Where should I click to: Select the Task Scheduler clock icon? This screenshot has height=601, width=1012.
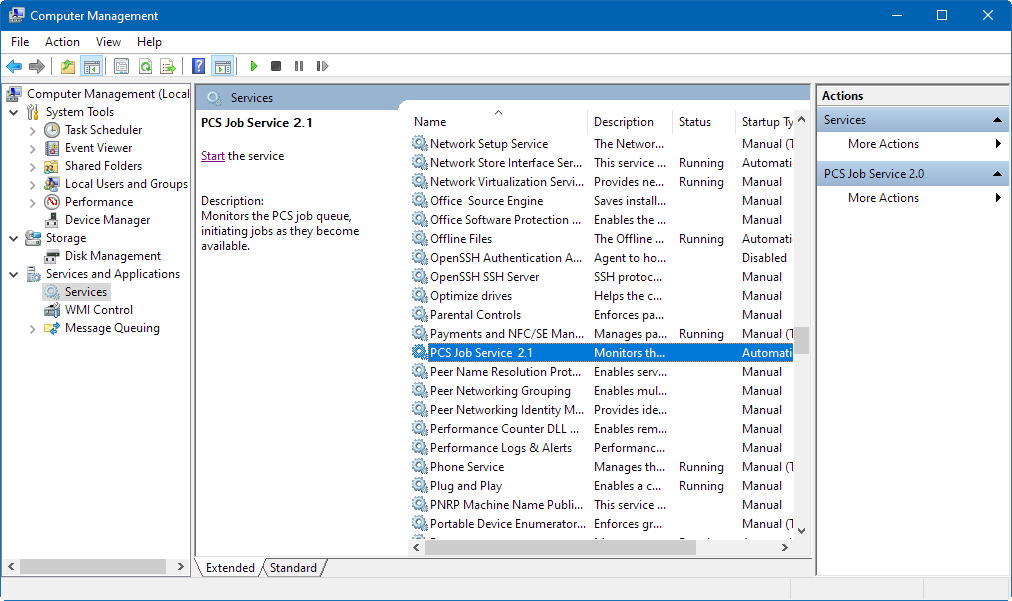click(x=52, y=130)
